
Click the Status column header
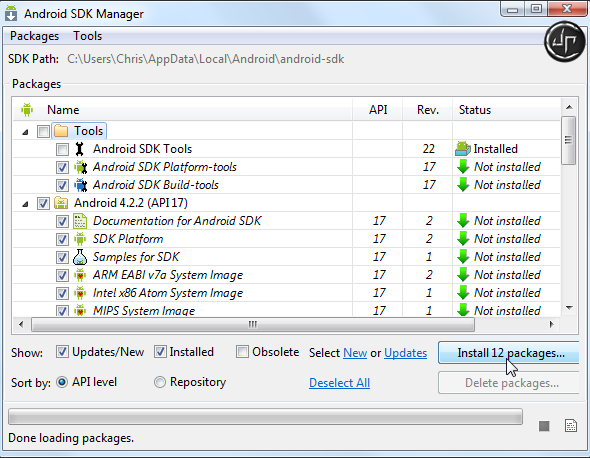[x=506, y=110]
